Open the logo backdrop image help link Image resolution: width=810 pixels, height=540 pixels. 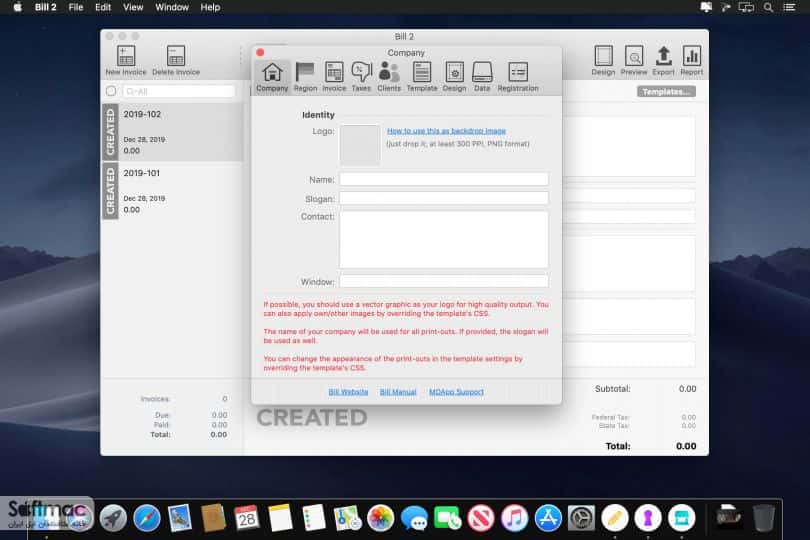(446, 131)
